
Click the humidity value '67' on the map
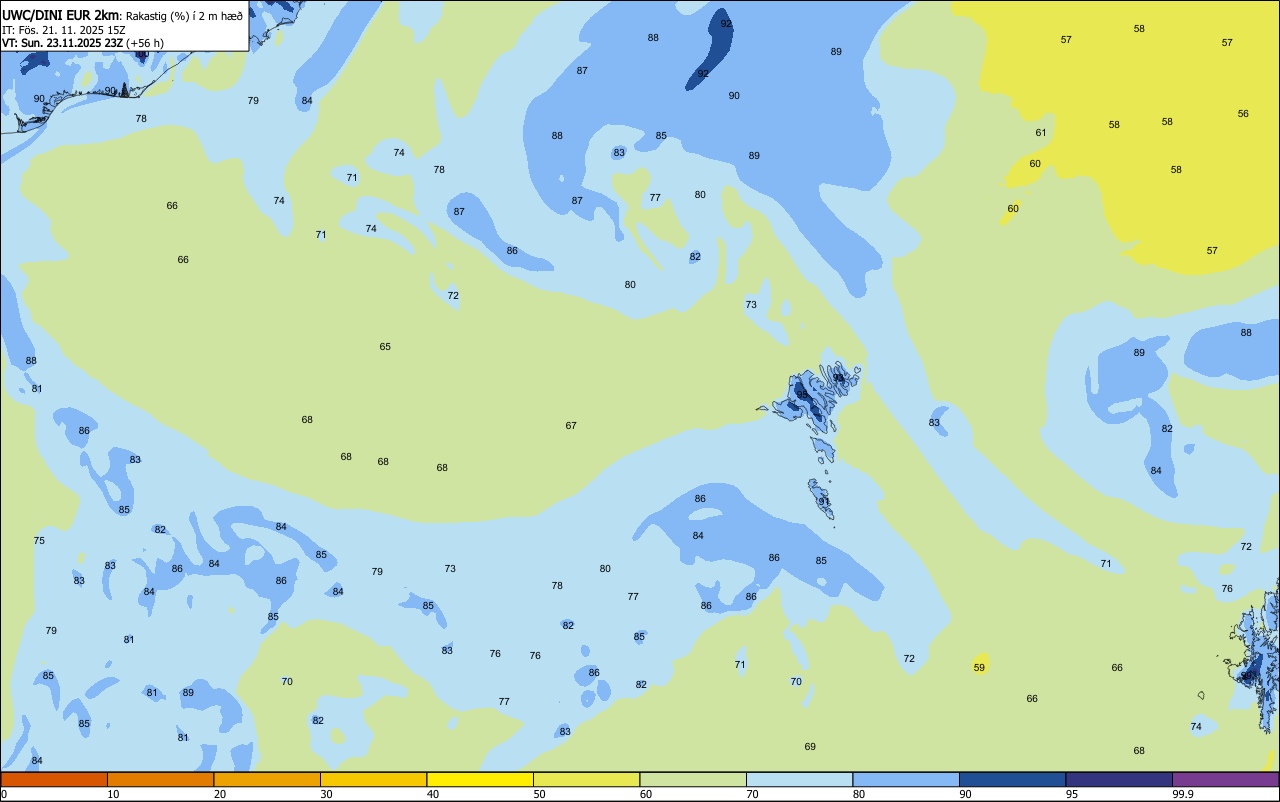point(571,426)
